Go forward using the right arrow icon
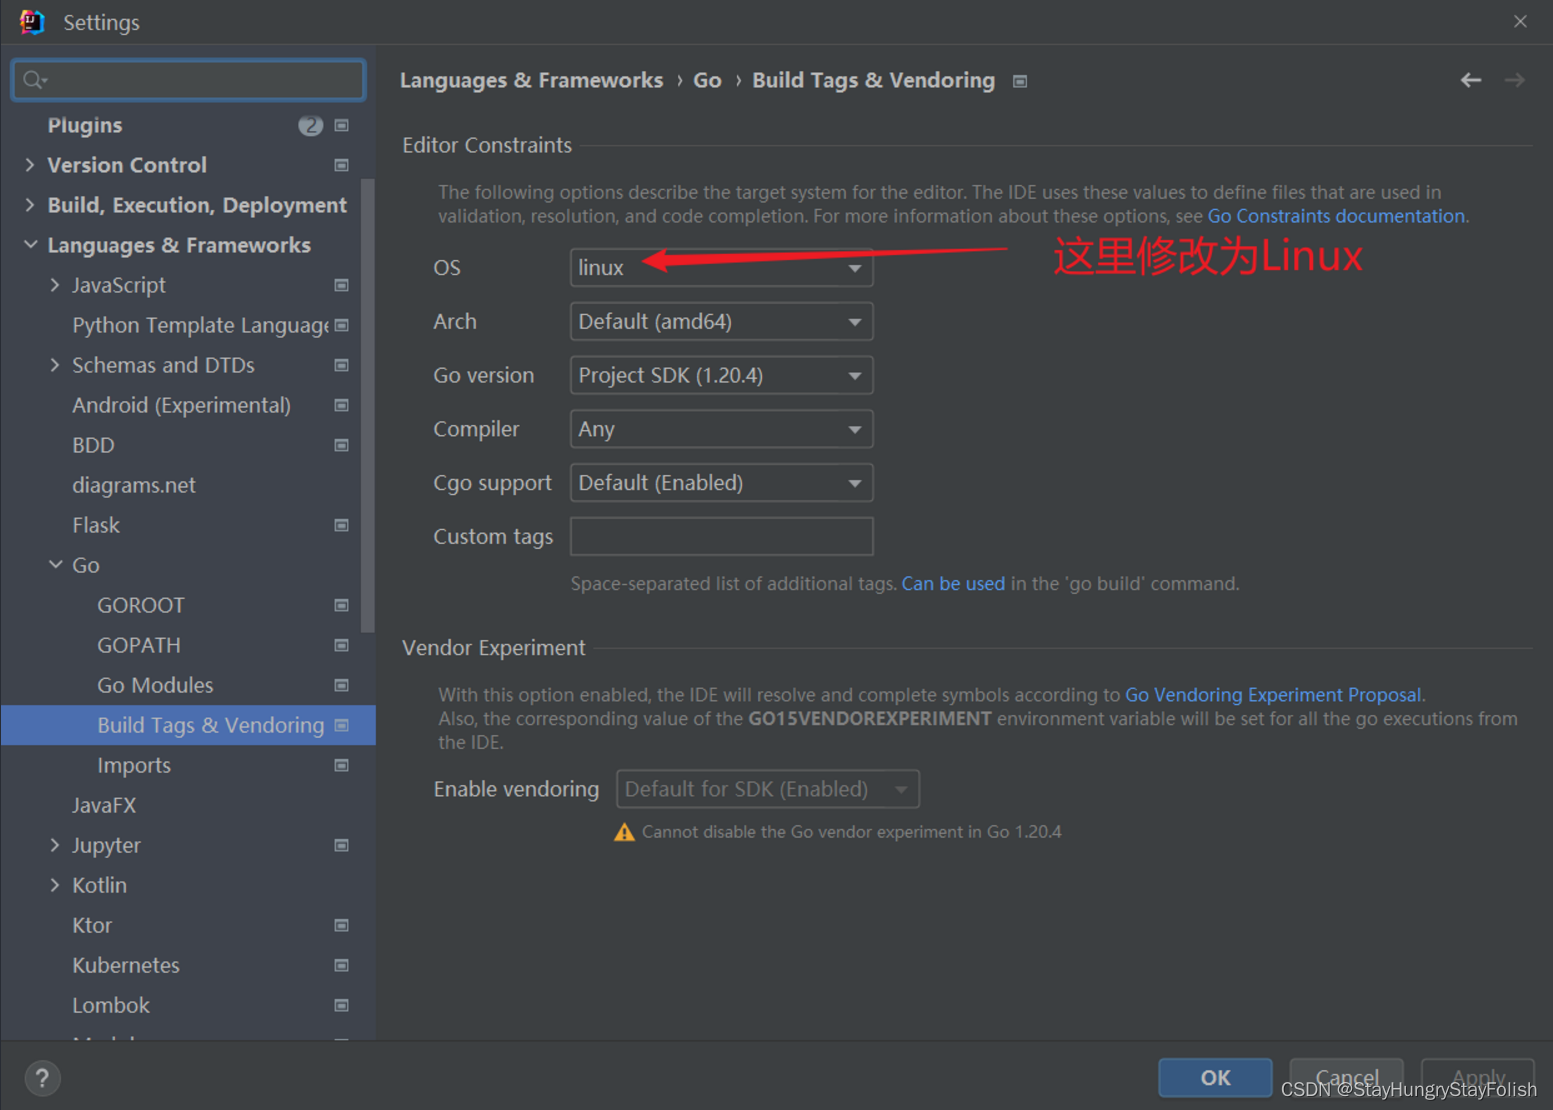 [1514, 80]
